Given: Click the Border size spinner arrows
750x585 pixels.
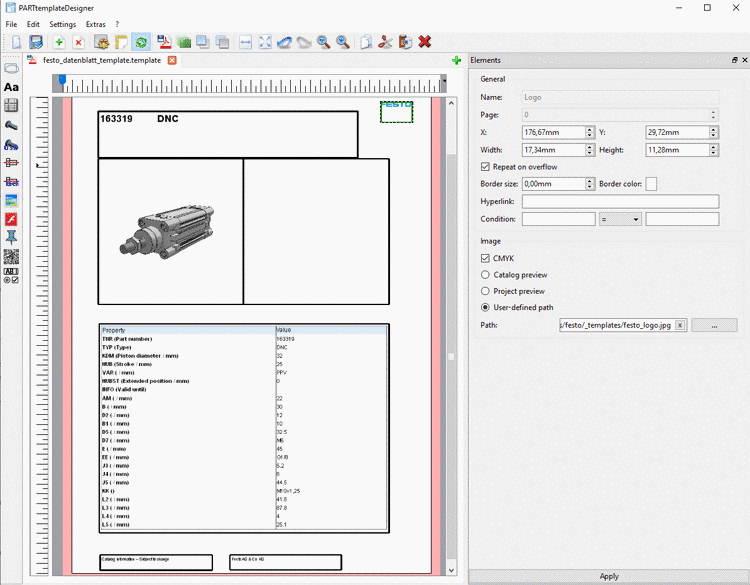Looking at the screenshot, I should click(590, 184).
